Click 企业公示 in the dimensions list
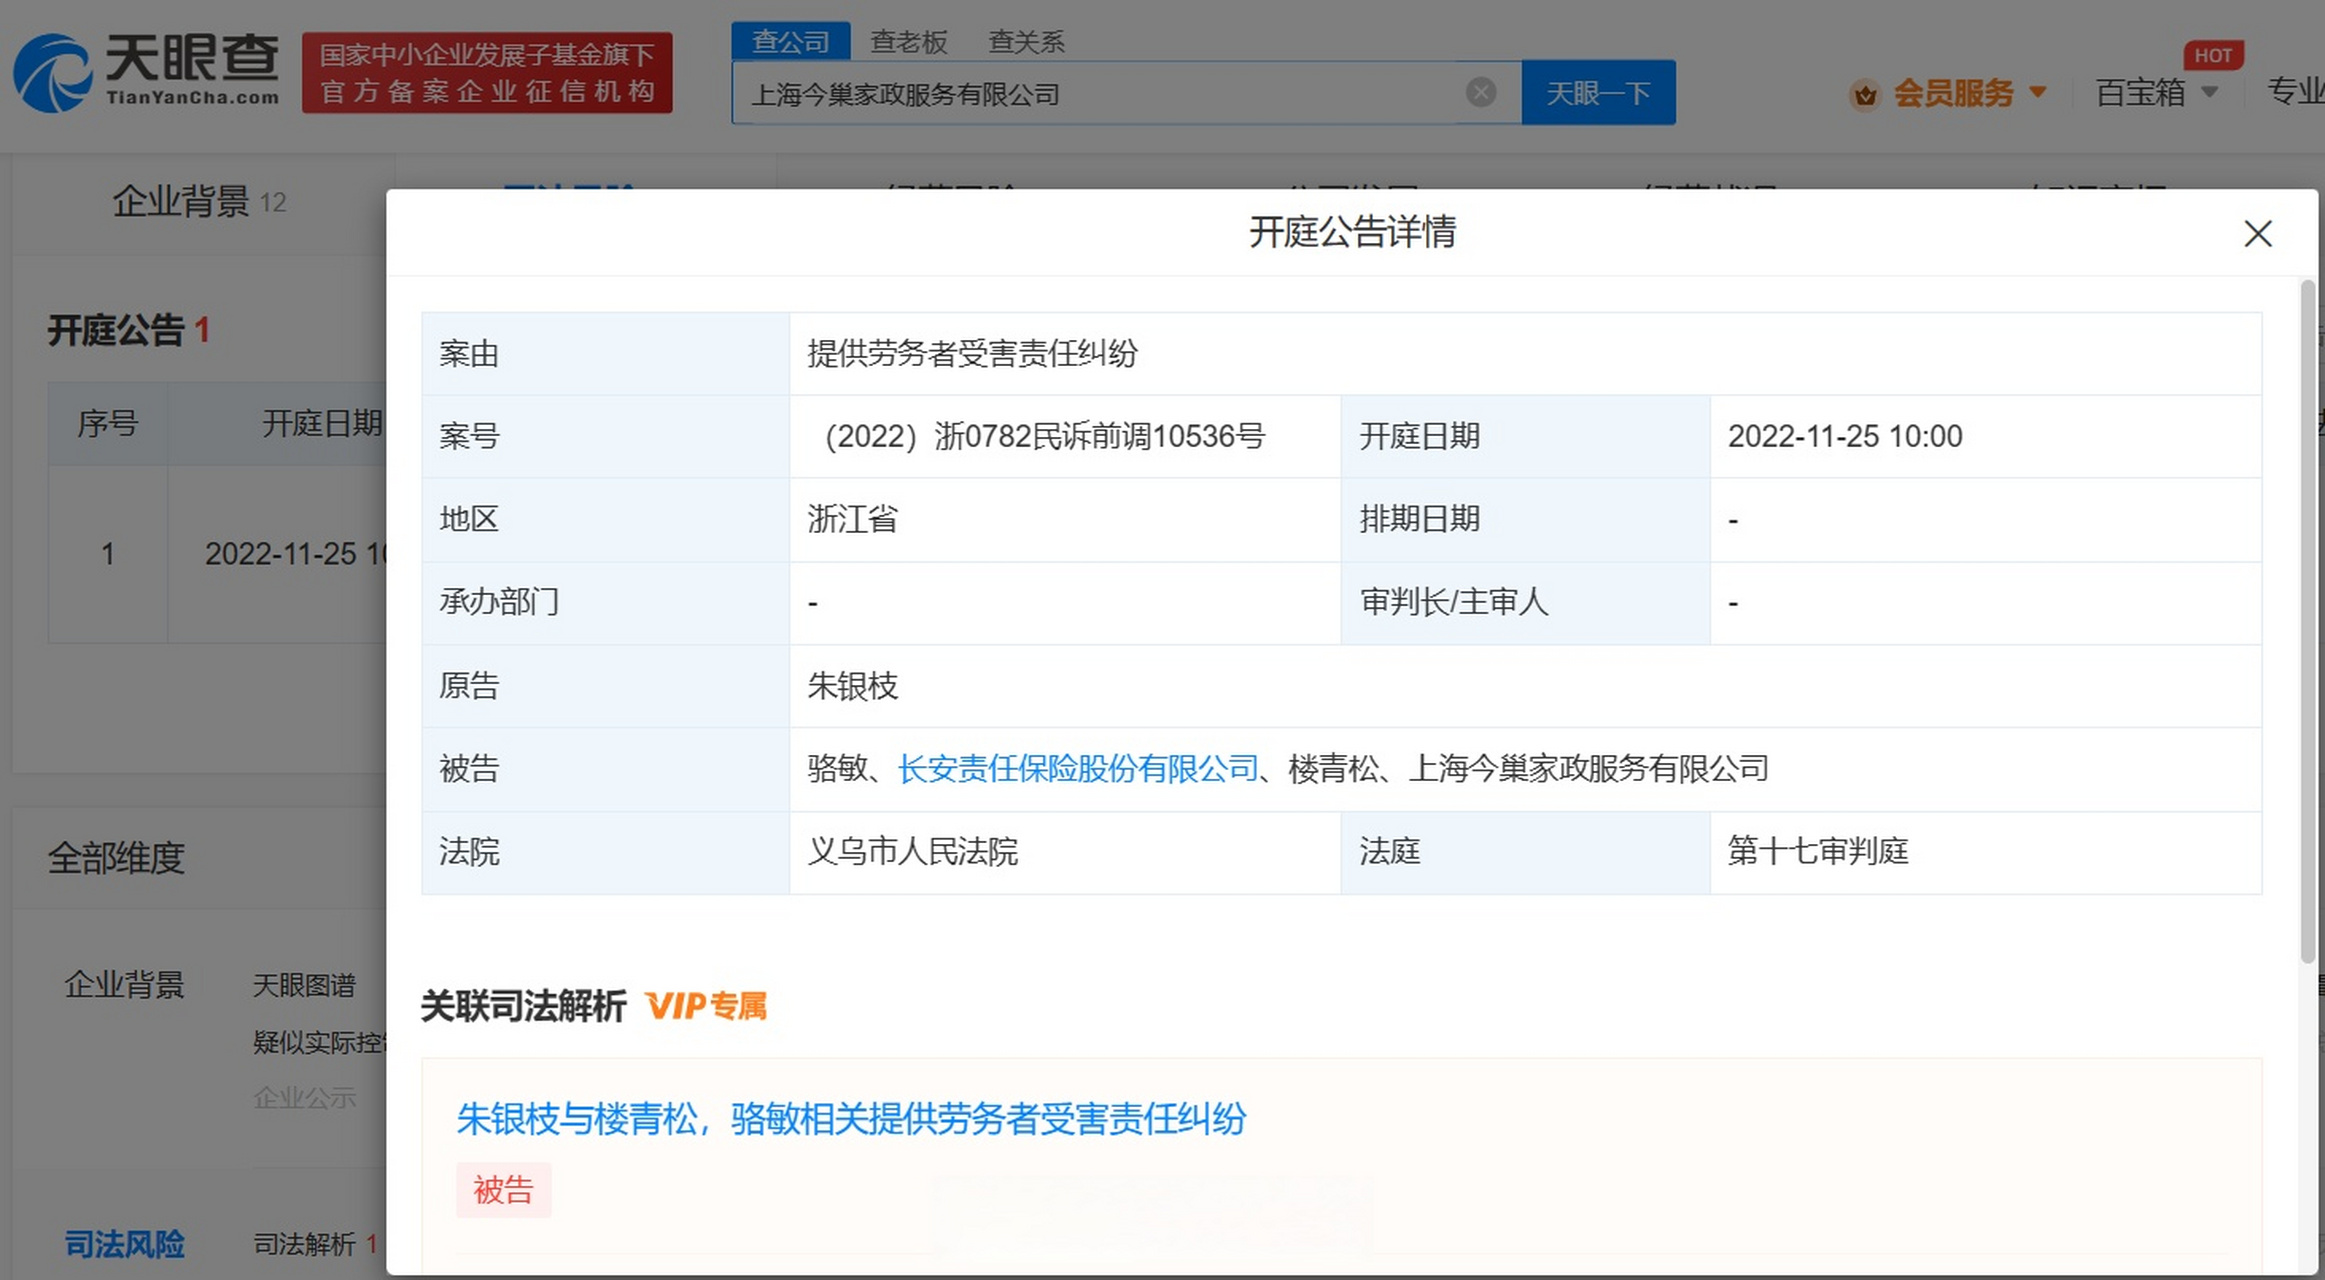This screenshot has width=2325, height=1280. point(304,1097)
